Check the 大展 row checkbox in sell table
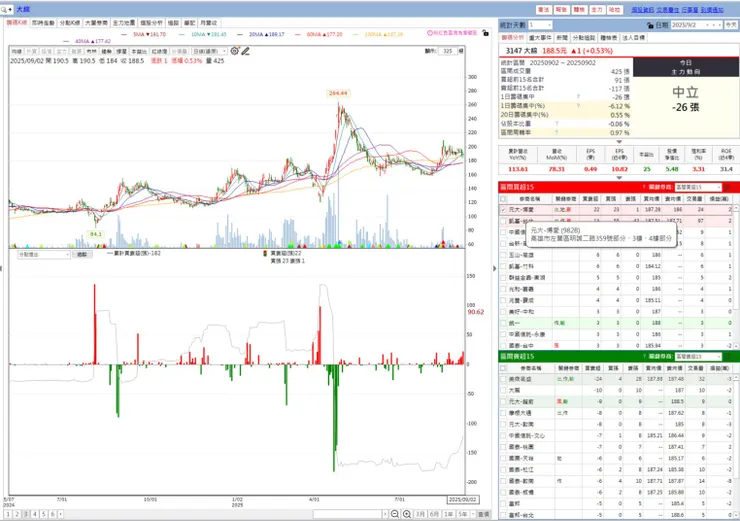 pos(503,390)
